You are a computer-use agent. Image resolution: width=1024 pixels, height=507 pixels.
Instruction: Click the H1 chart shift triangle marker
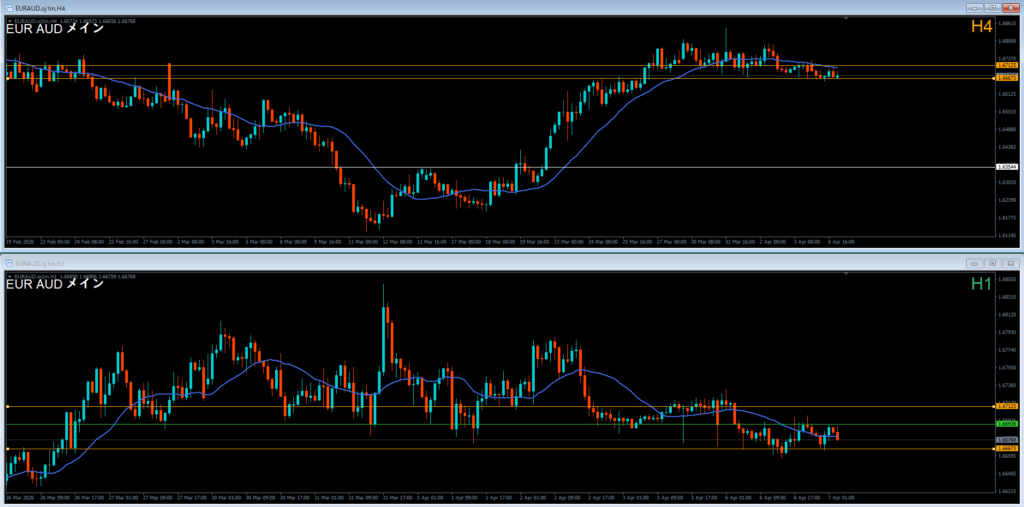coord(847,273)
